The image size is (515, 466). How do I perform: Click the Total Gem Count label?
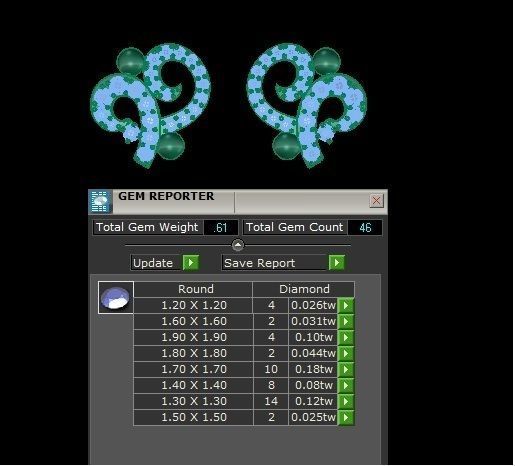(295, 228)
